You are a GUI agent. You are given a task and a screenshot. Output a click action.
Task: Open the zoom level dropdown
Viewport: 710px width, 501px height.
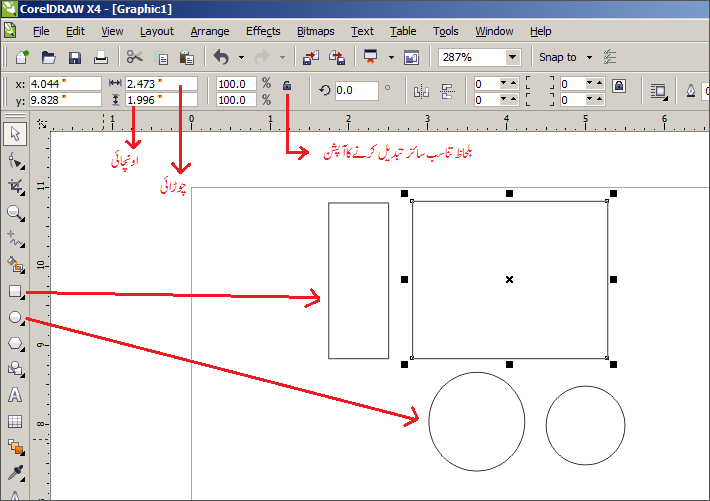(513, 58)
